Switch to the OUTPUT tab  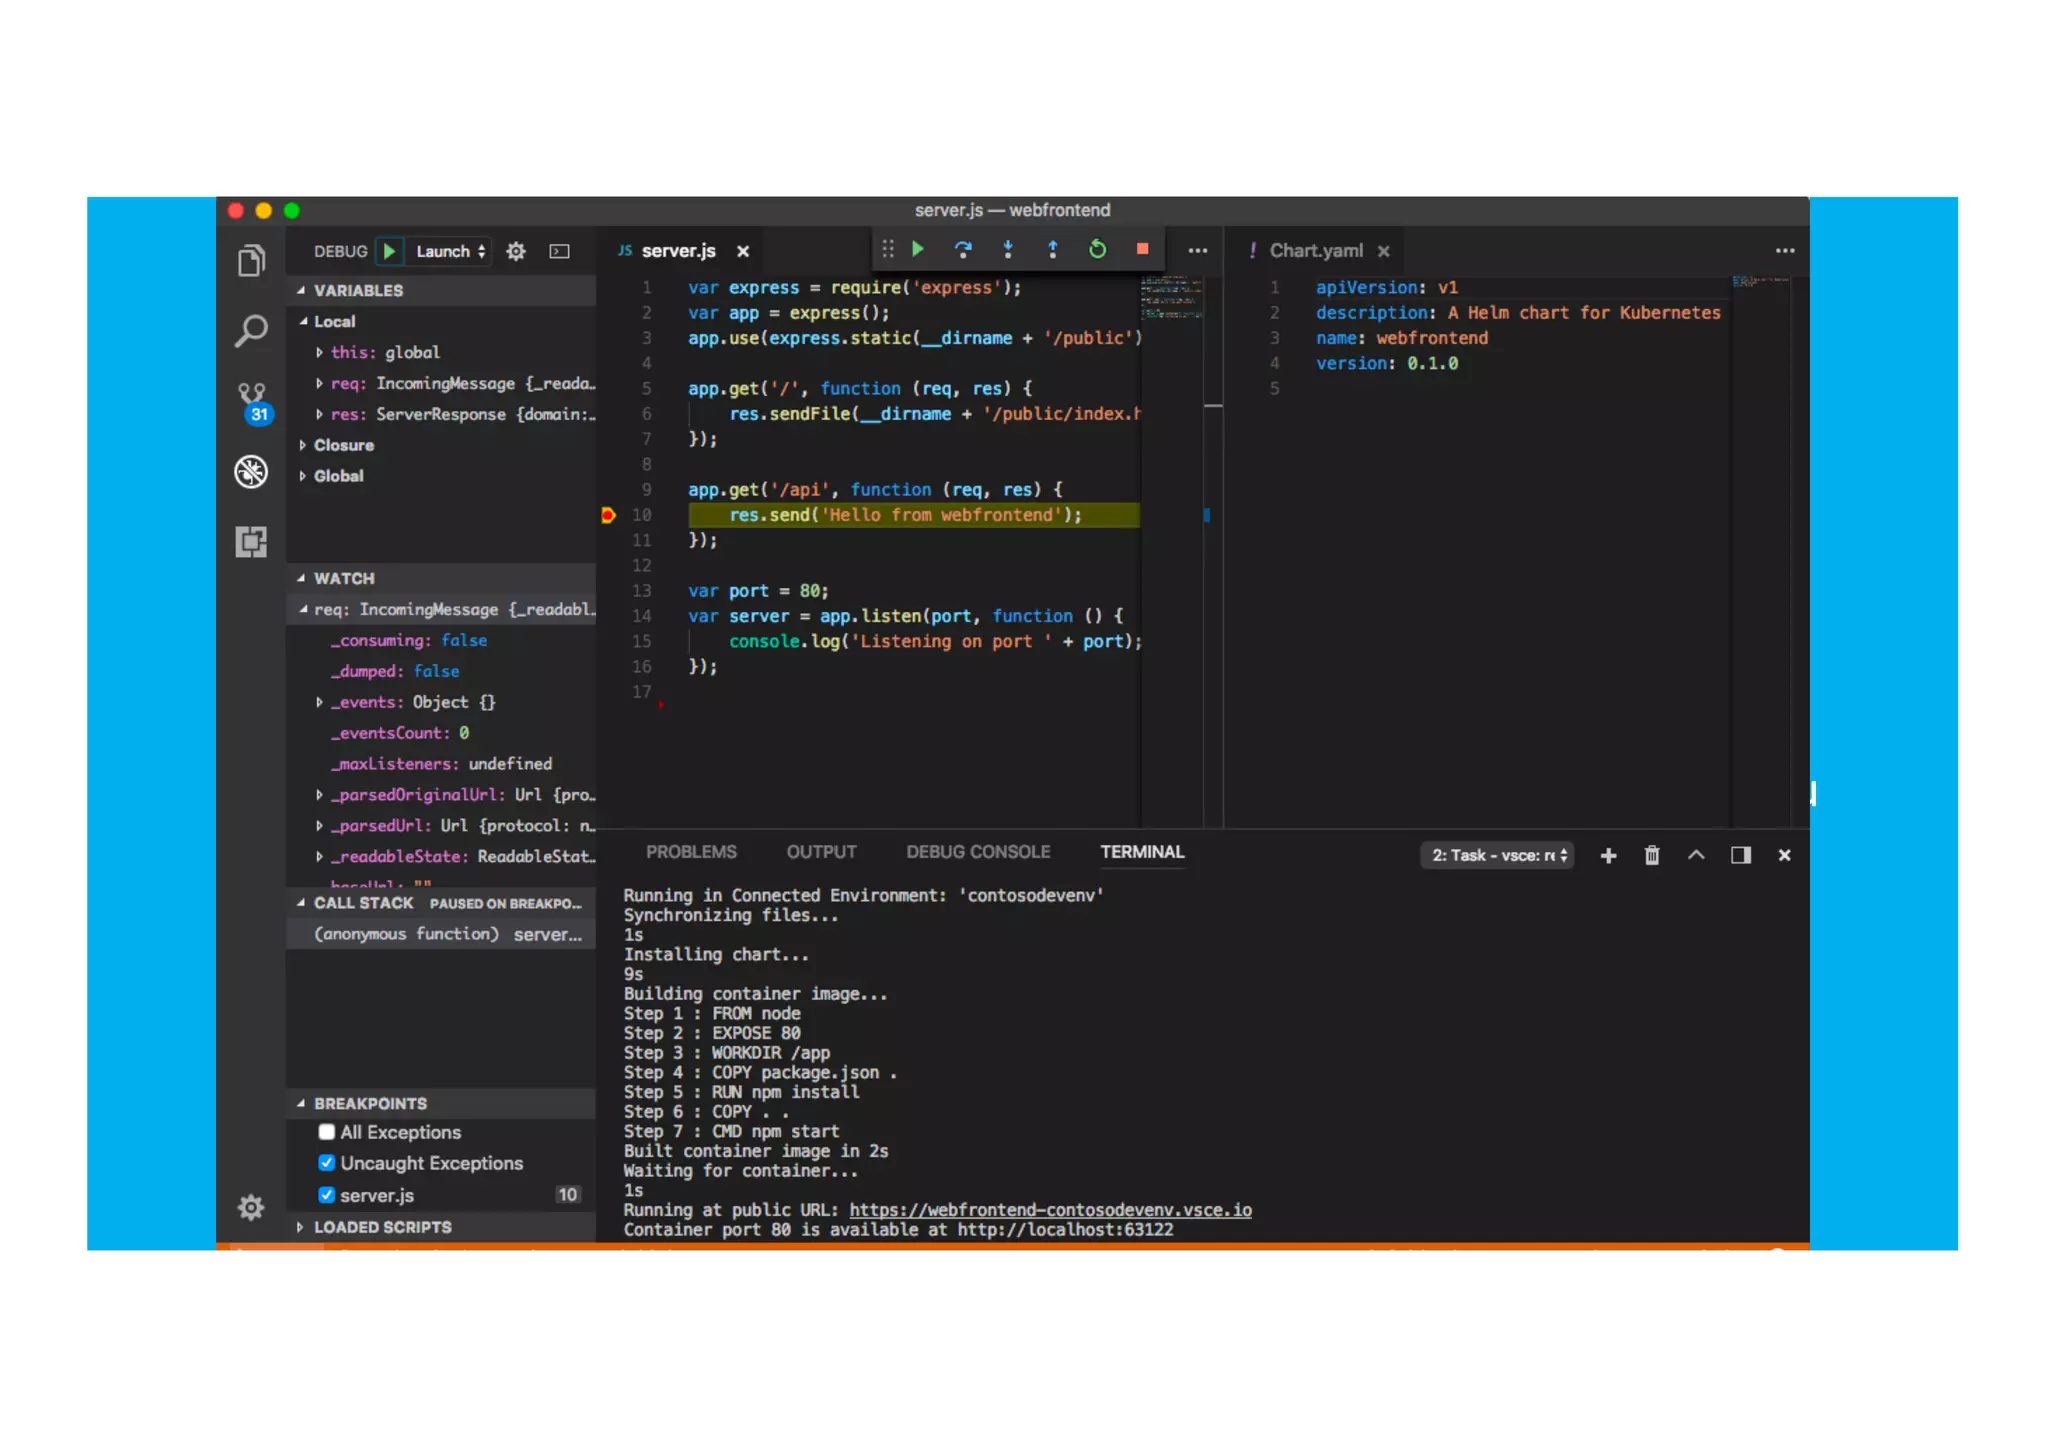click(x=821, y=852)
